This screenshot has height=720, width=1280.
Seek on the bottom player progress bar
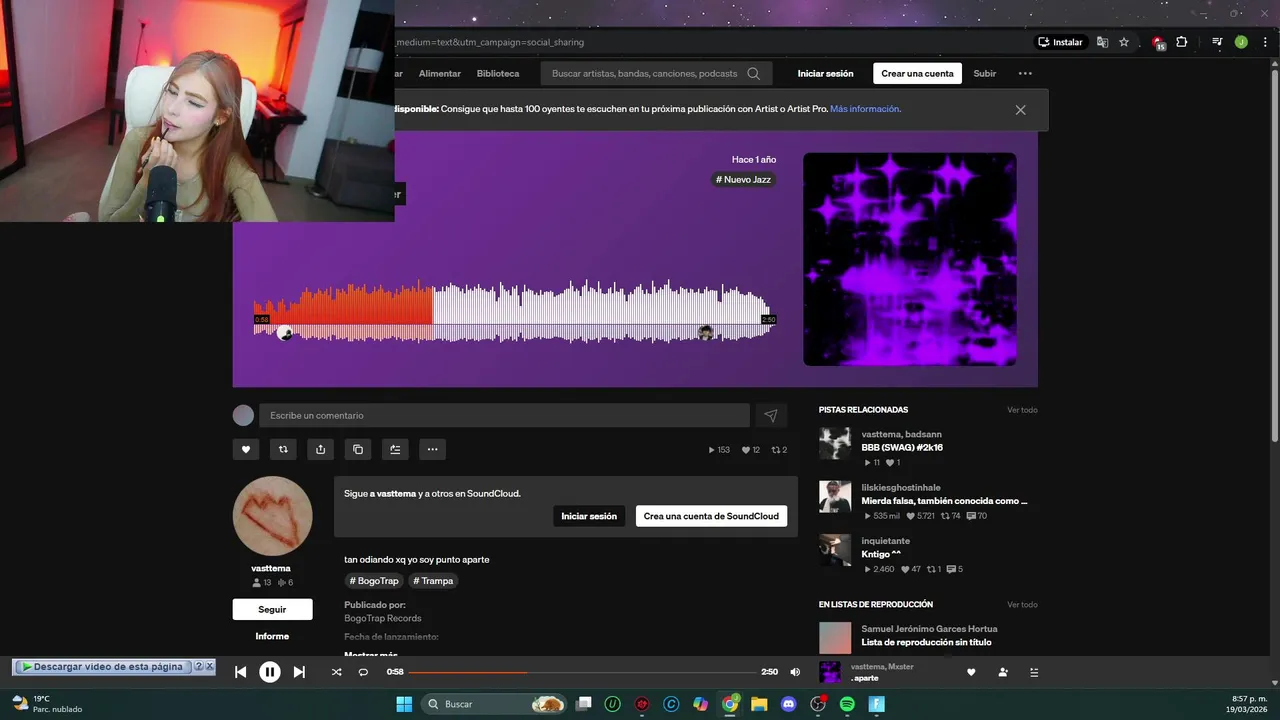[582, 672]
